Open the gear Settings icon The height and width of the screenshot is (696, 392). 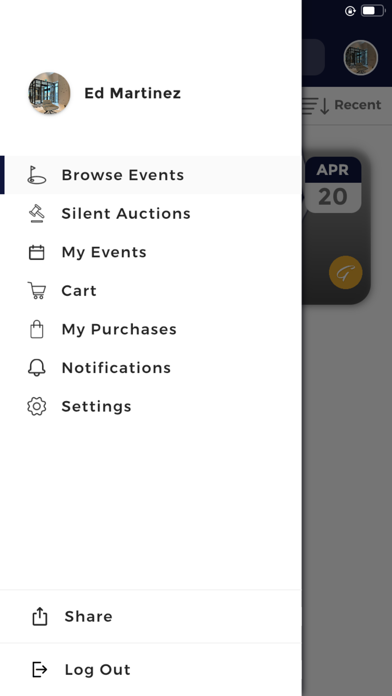pyautogui.click(x=36, y=407)
